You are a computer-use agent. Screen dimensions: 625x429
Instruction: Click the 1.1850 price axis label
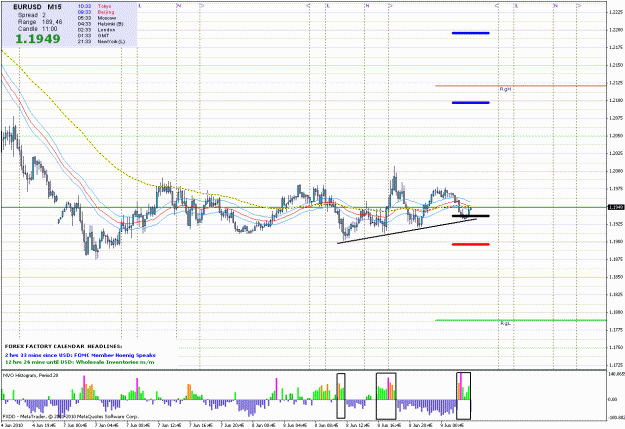coord(616,277)
